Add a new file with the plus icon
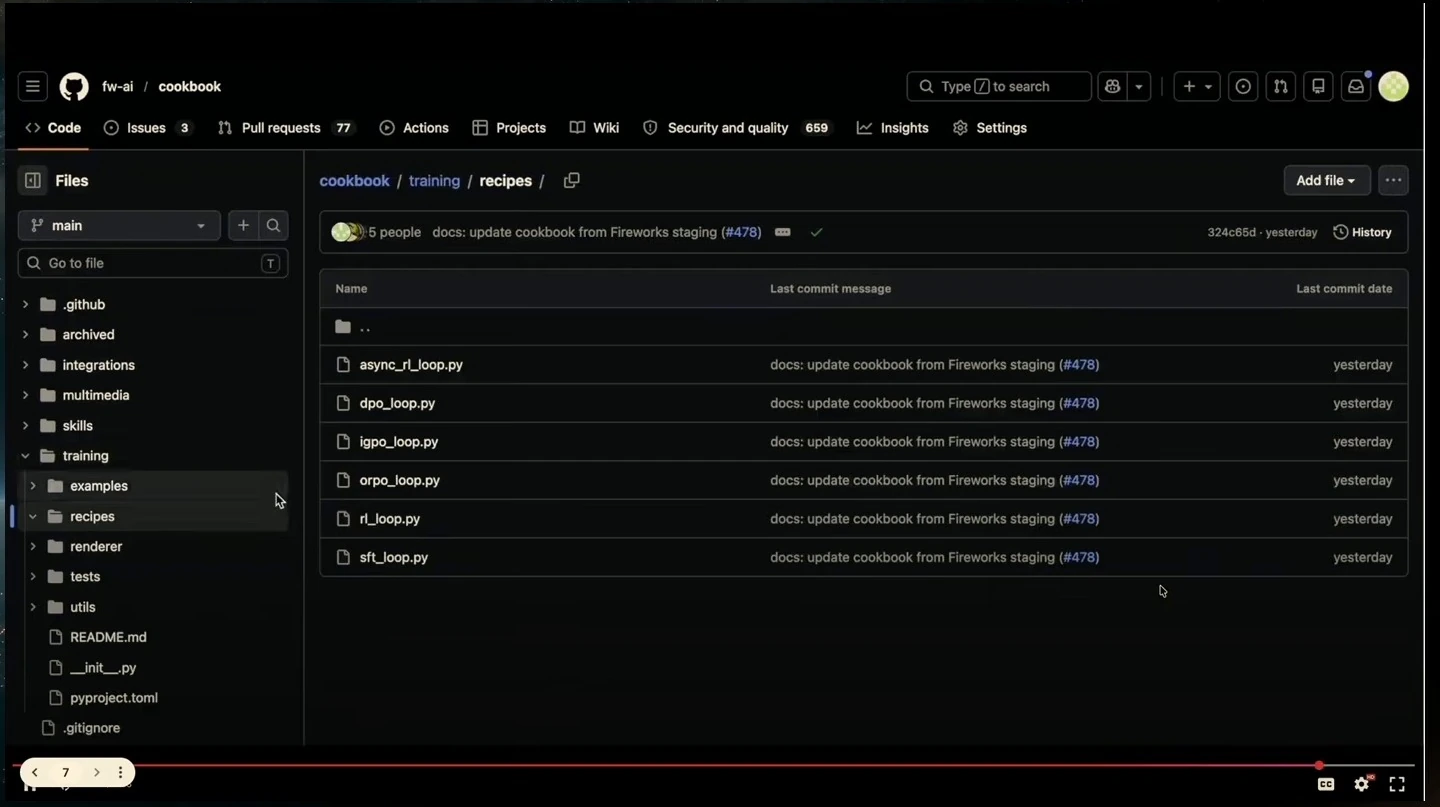The width and height of the screenshot is (1440, 807). pos(243,226)
